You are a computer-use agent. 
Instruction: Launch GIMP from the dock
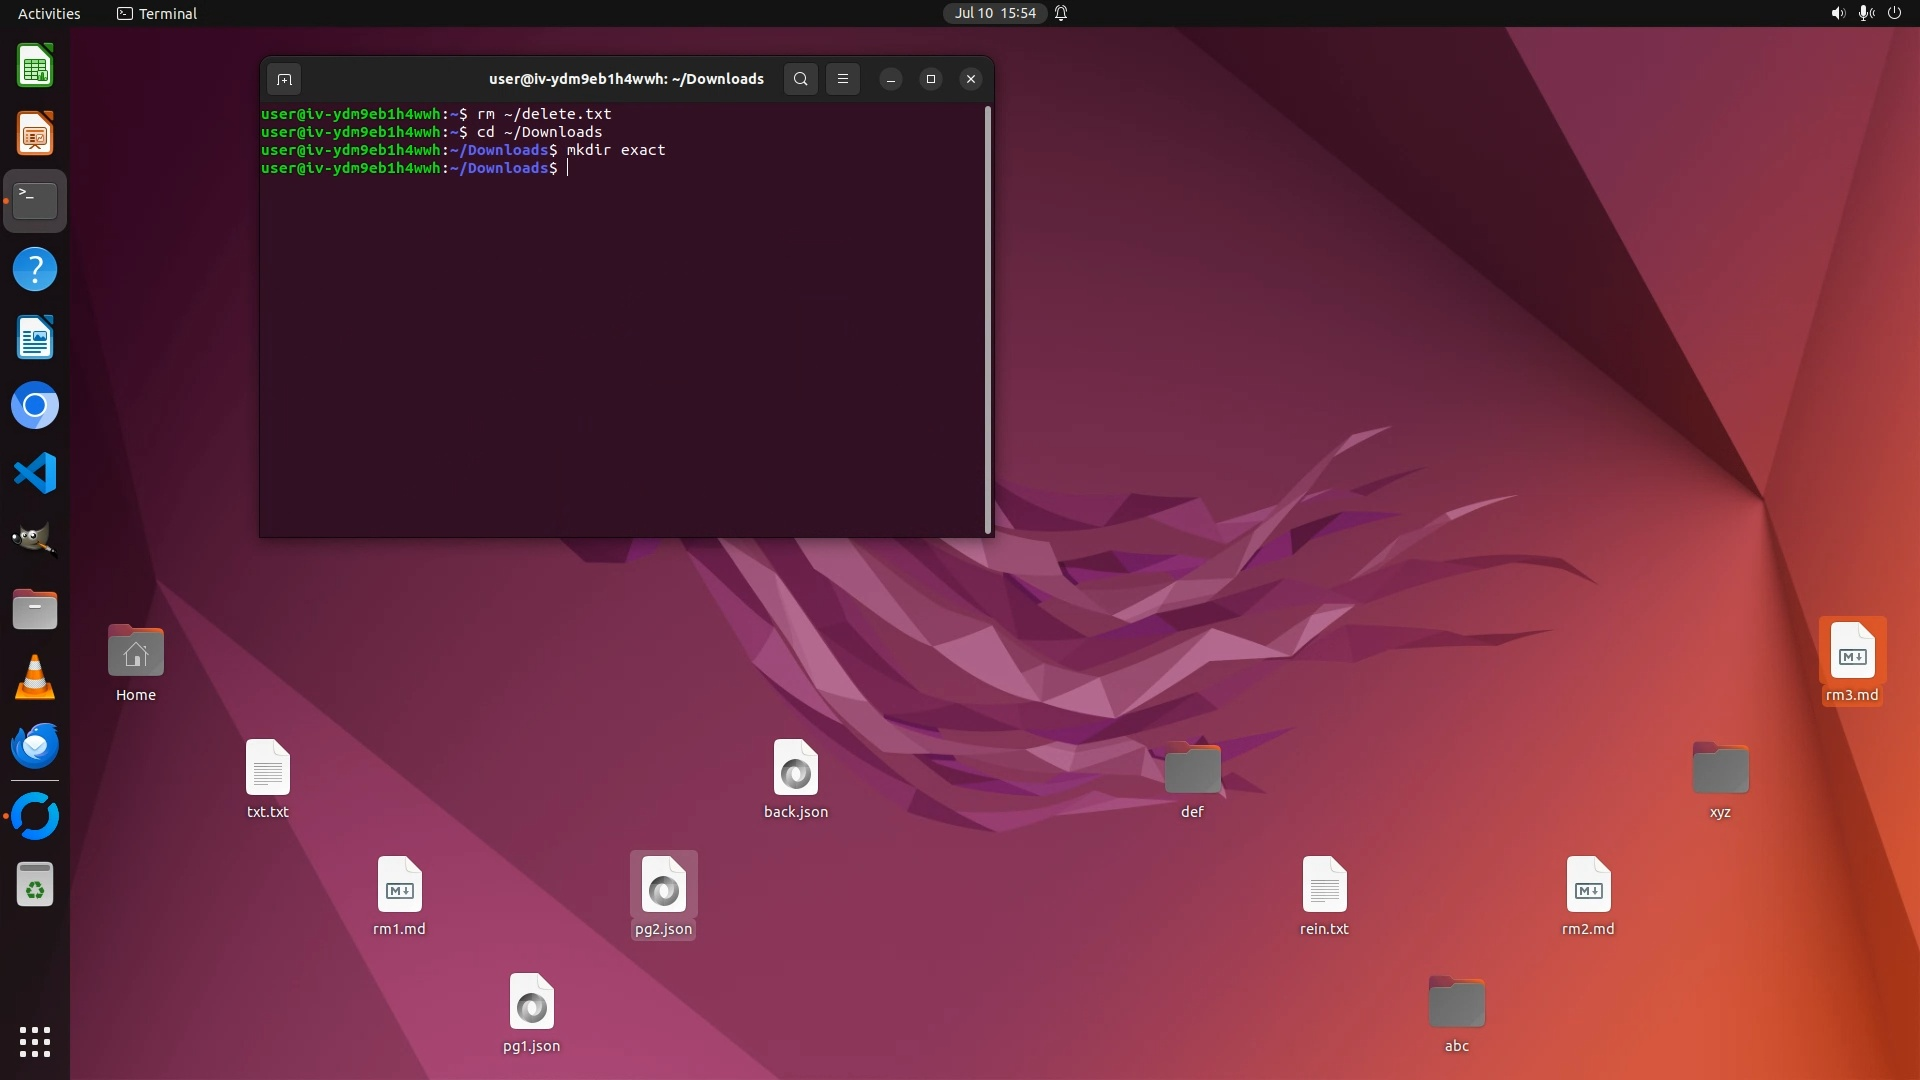35,541
